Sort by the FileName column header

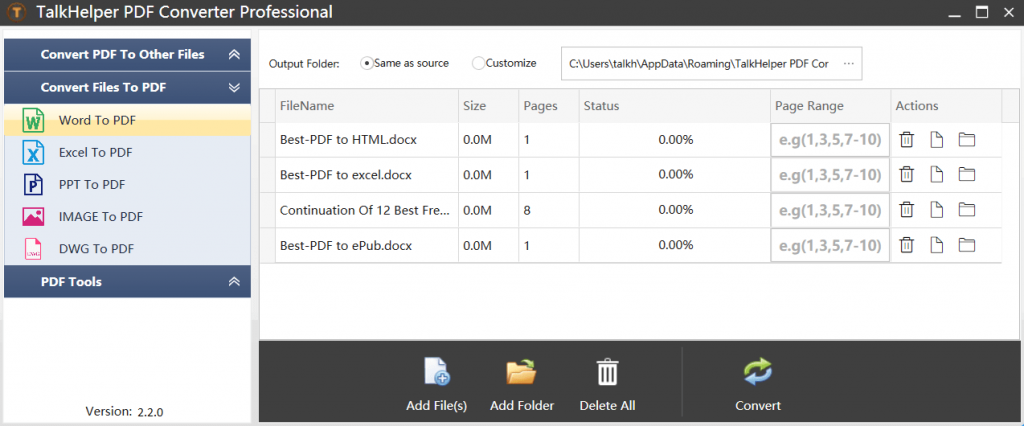tap(366, 106)
